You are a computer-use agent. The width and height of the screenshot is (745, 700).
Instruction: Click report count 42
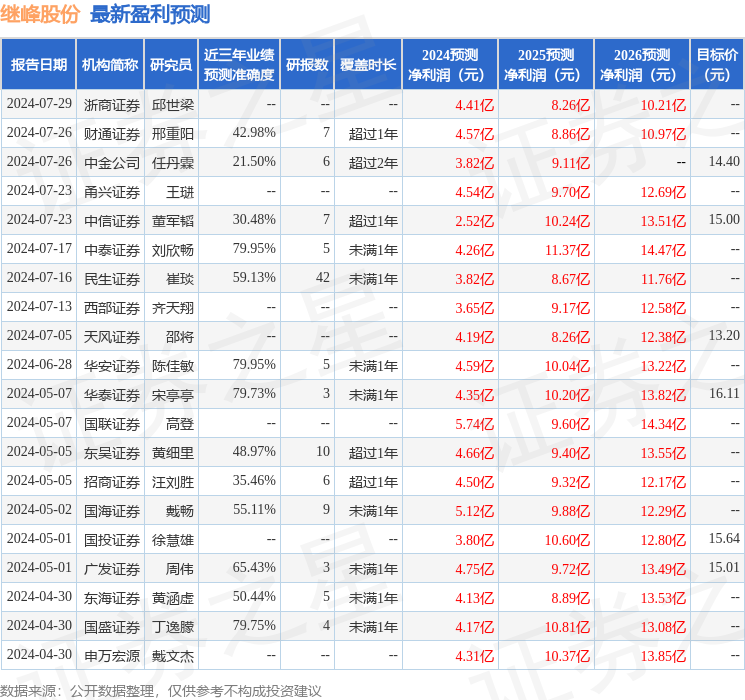323,278
